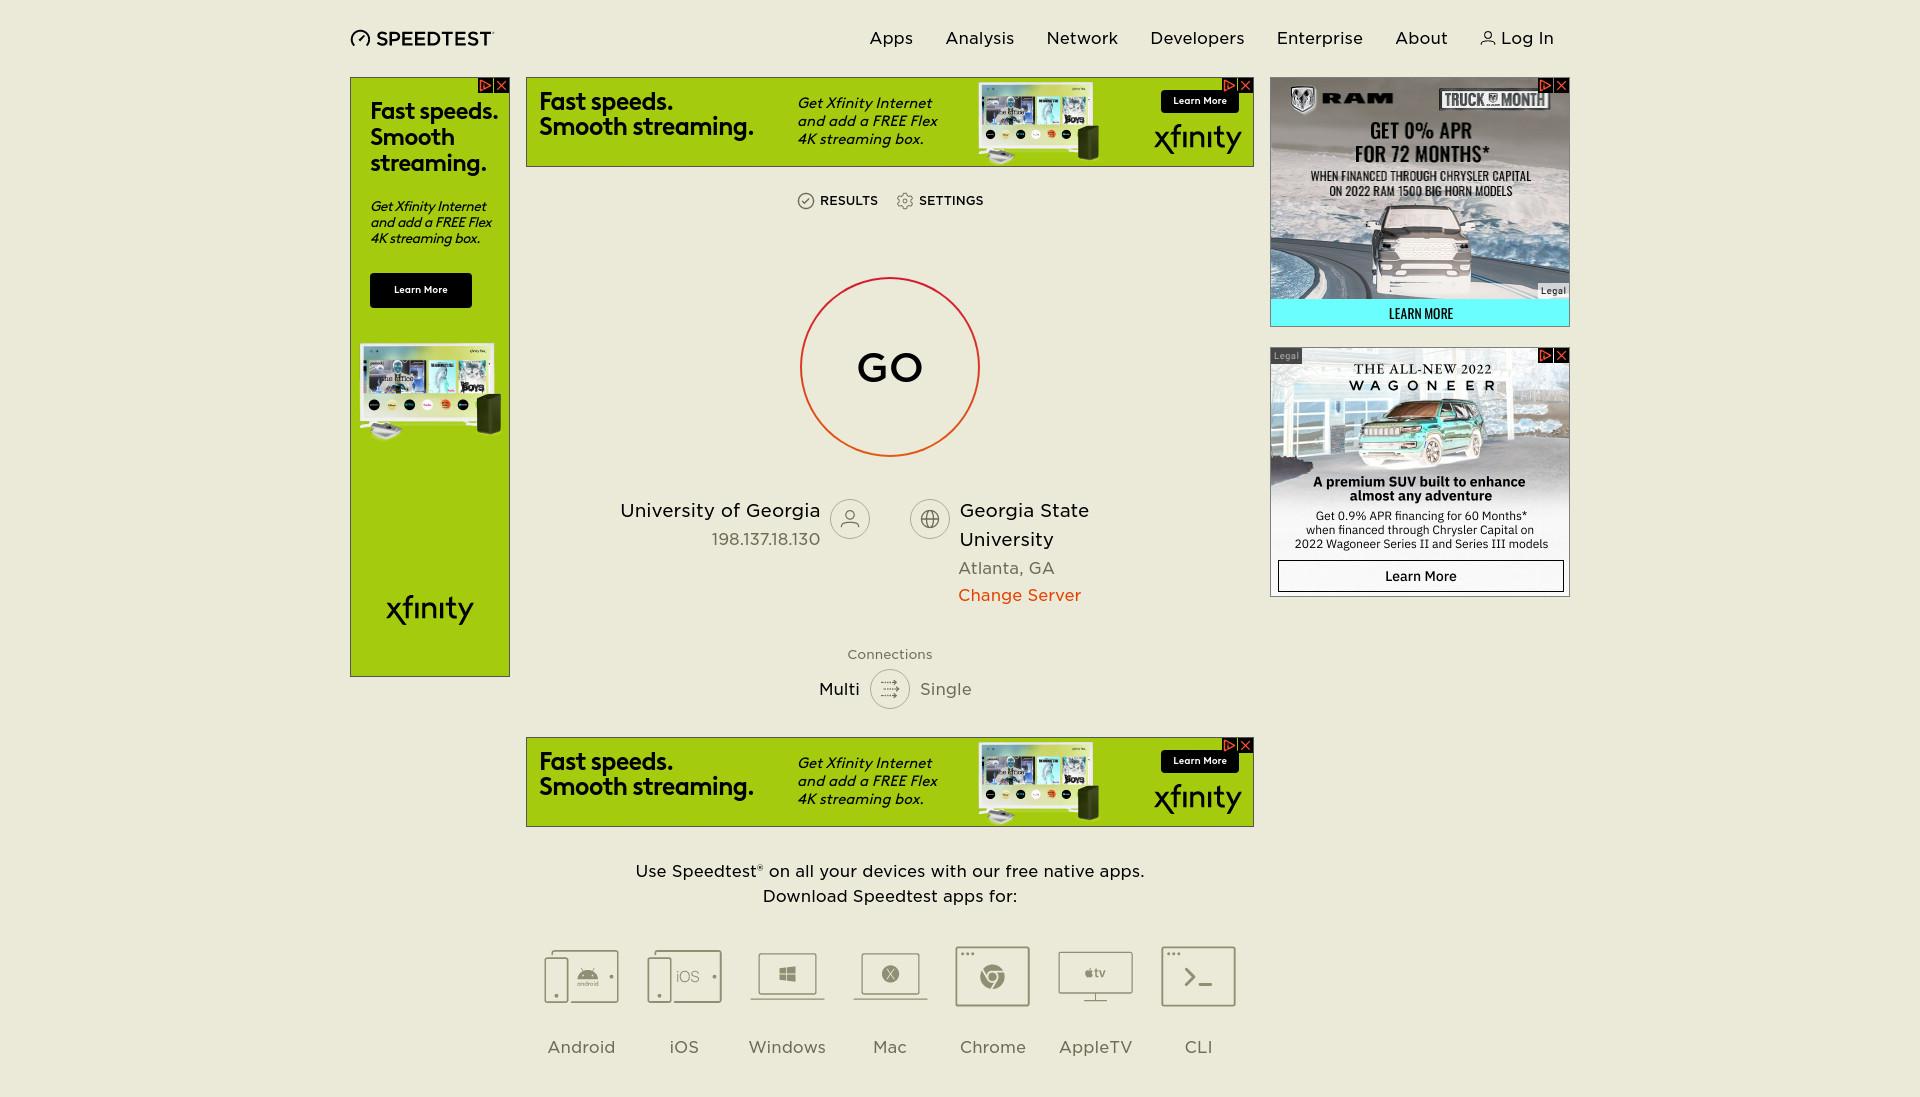The width and height of the screenshot is (1920, 1097).
Task: Start the speed test with GO
Action: 890,367
